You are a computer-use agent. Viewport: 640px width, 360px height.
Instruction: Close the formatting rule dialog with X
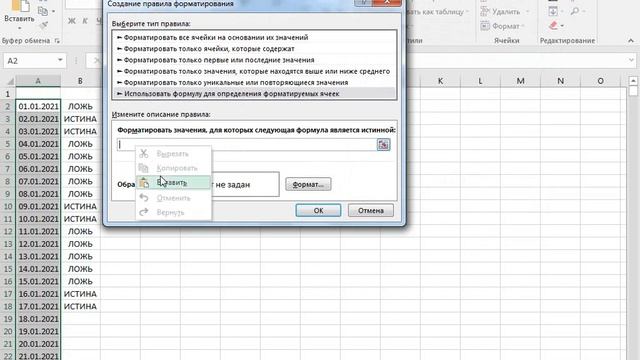[387, 2]
